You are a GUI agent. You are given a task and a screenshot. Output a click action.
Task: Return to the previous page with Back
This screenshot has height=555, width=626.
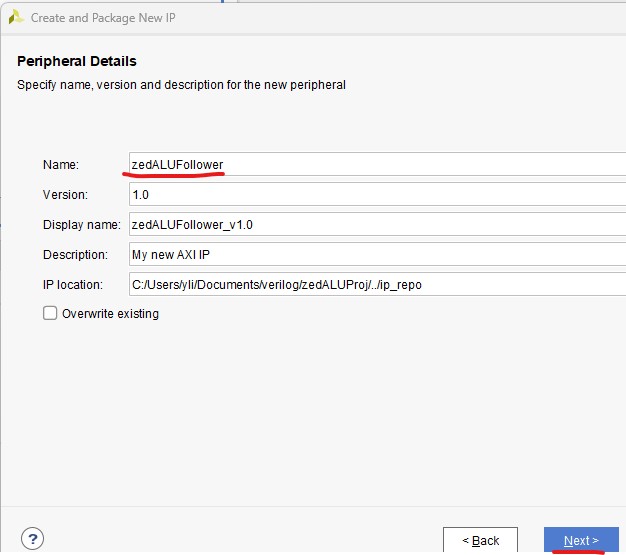point(480,540)
